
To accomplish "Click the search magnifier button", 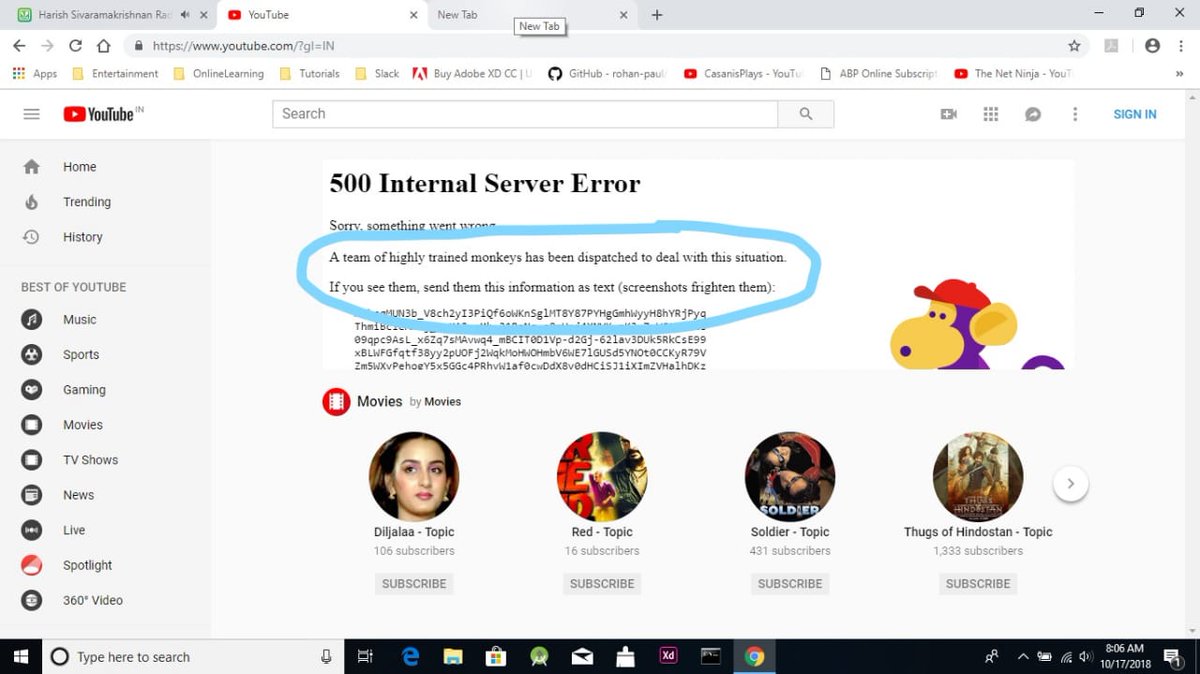I will 806,114.
